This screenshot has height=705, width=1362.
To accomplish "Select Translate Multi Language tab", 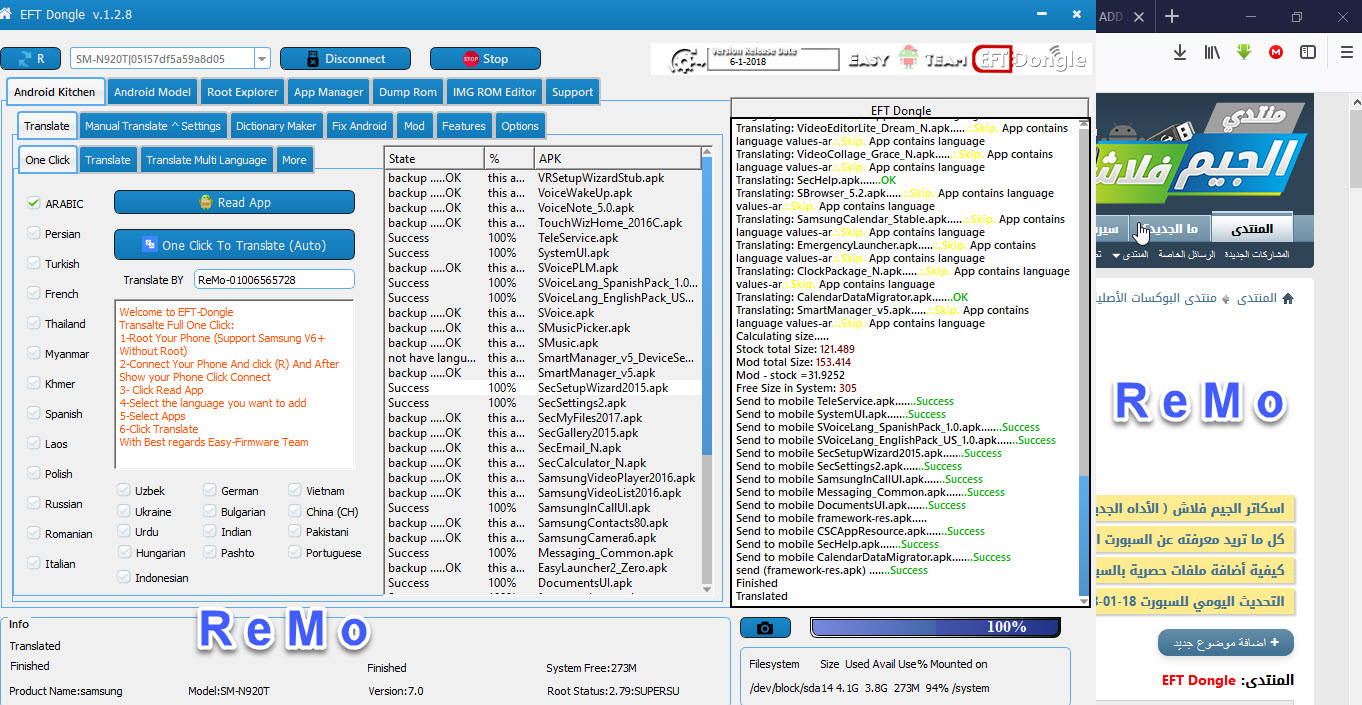I will click(x=206, y=160).
